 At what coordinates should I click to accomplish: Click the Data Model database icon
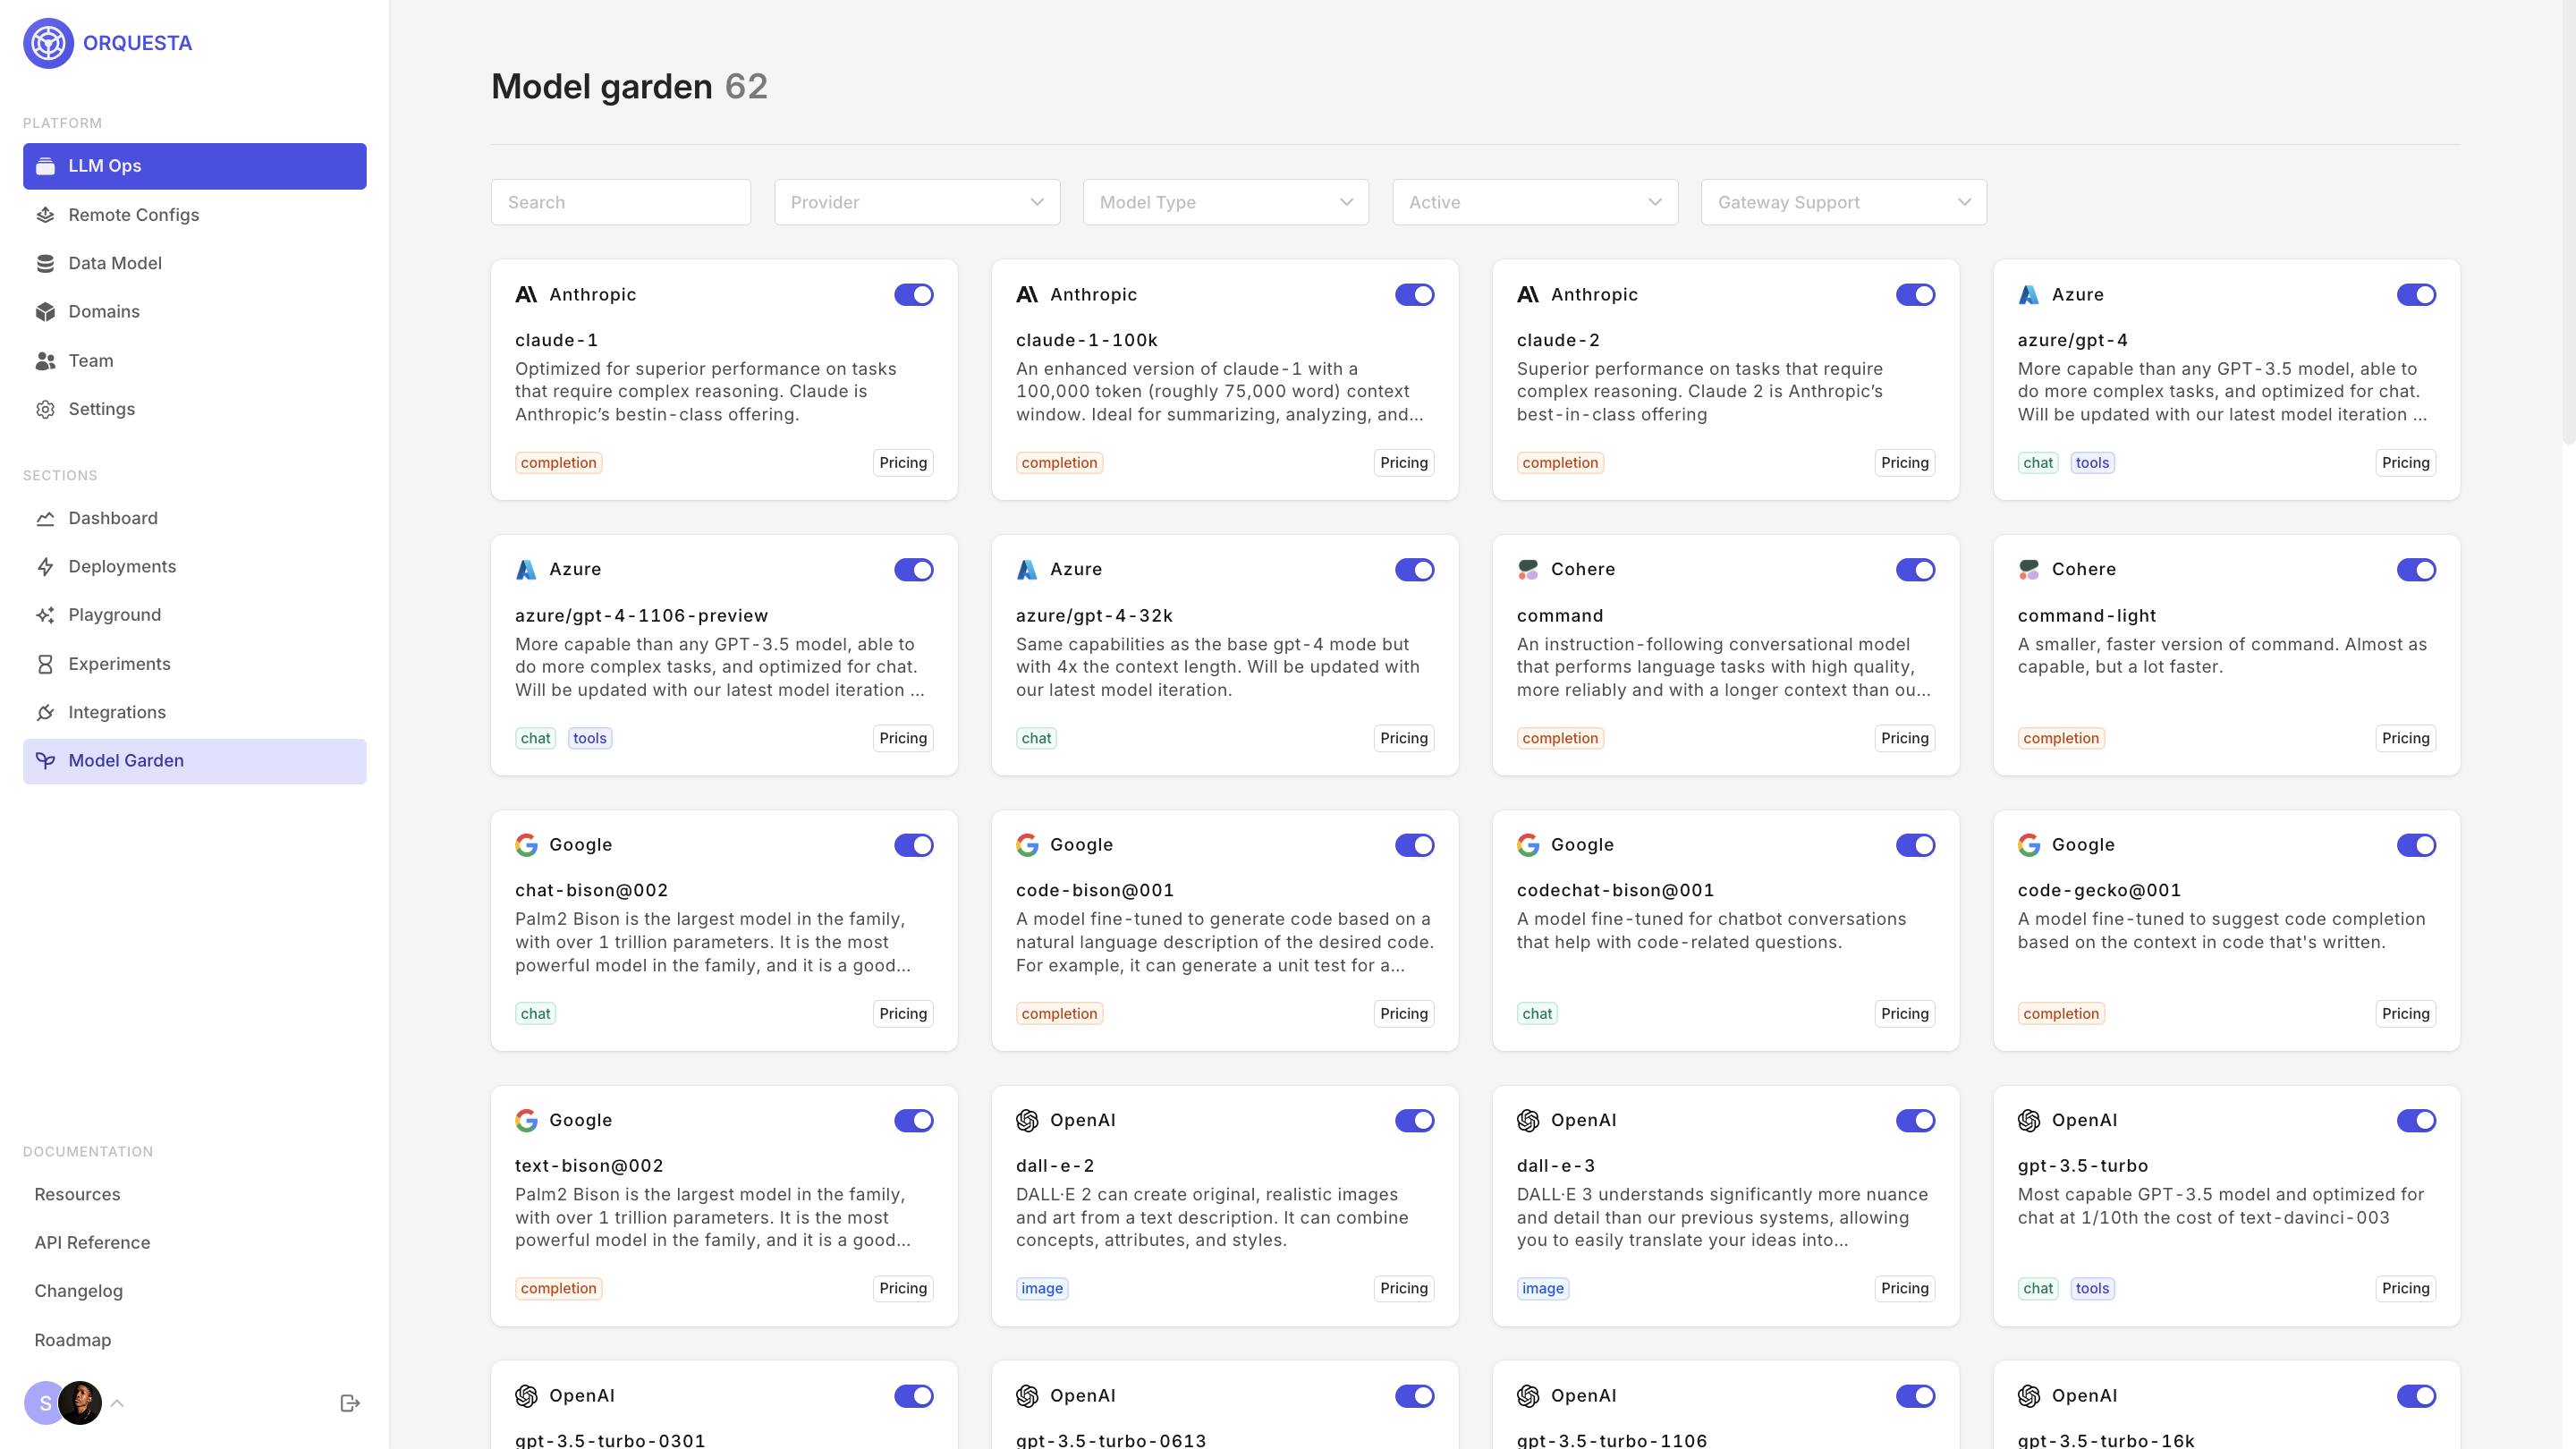point(45,263)
